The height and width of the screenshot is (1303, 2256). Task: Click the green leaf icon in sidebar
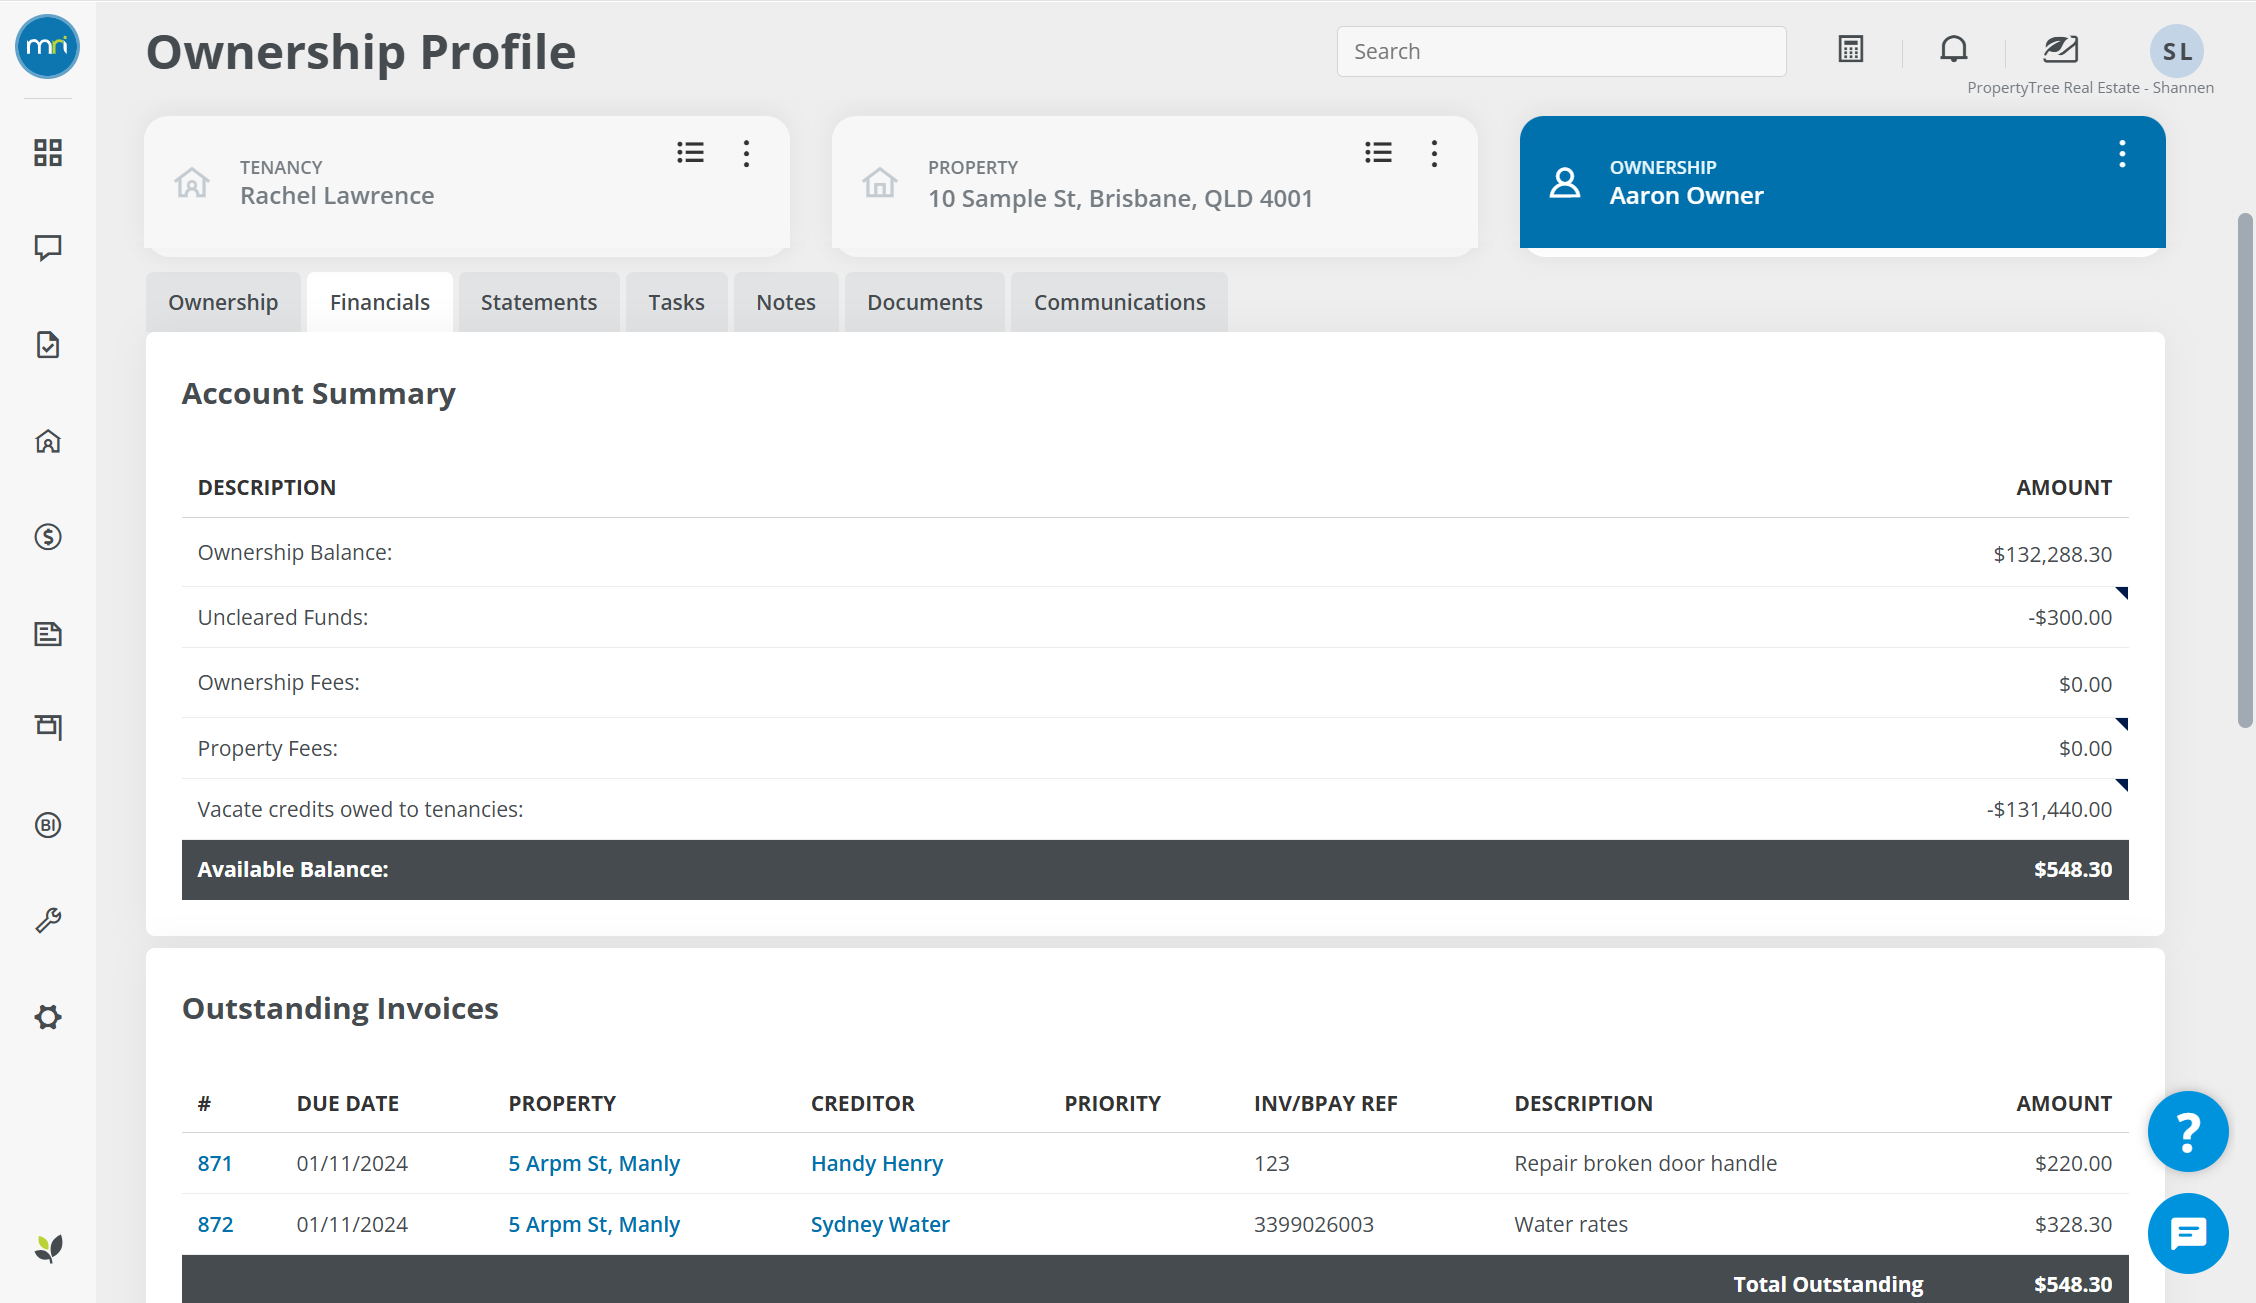tap(48, 1248)
